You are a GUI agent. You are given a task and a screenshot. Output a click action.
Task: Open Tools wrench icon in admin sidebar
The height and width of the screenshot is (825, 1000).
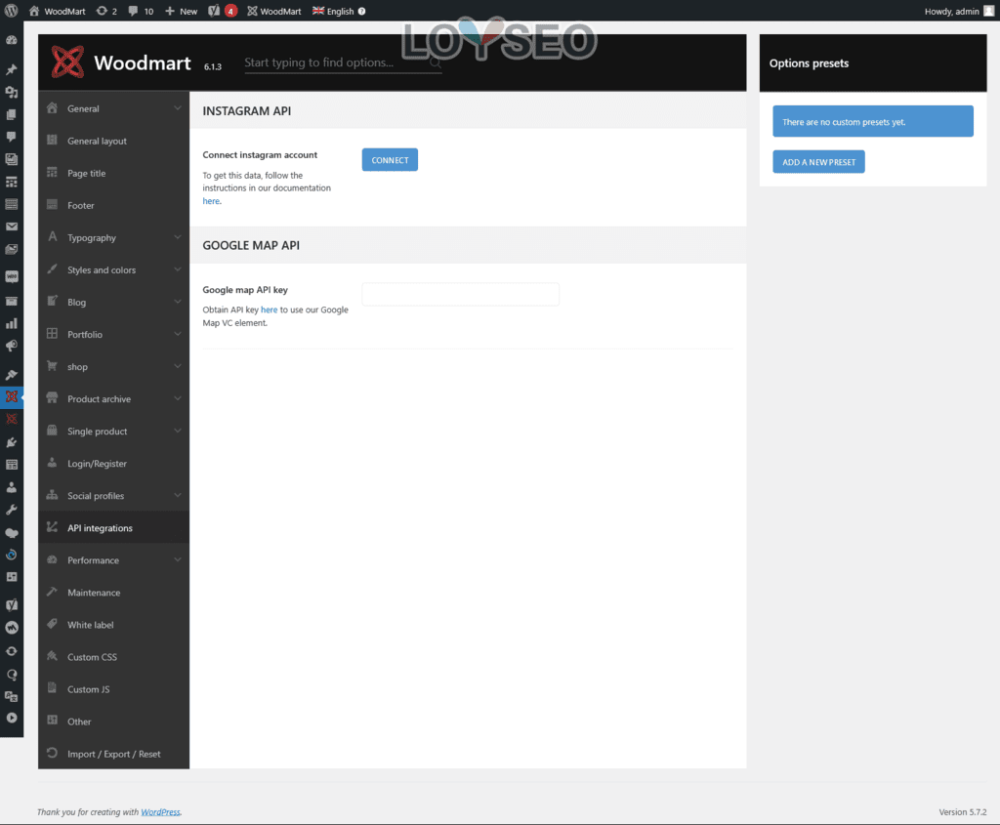[11, 509]
